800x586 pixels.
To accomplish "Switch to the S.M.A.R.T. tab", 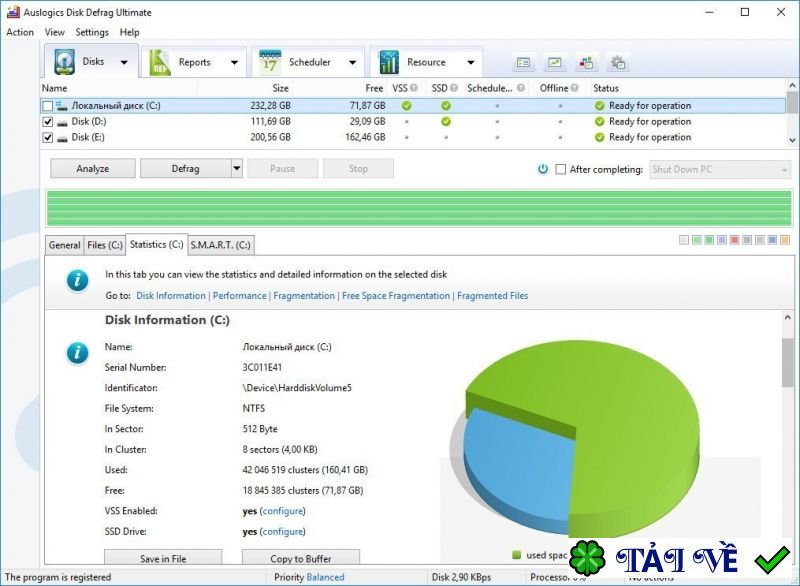I will tap(219, 244).
